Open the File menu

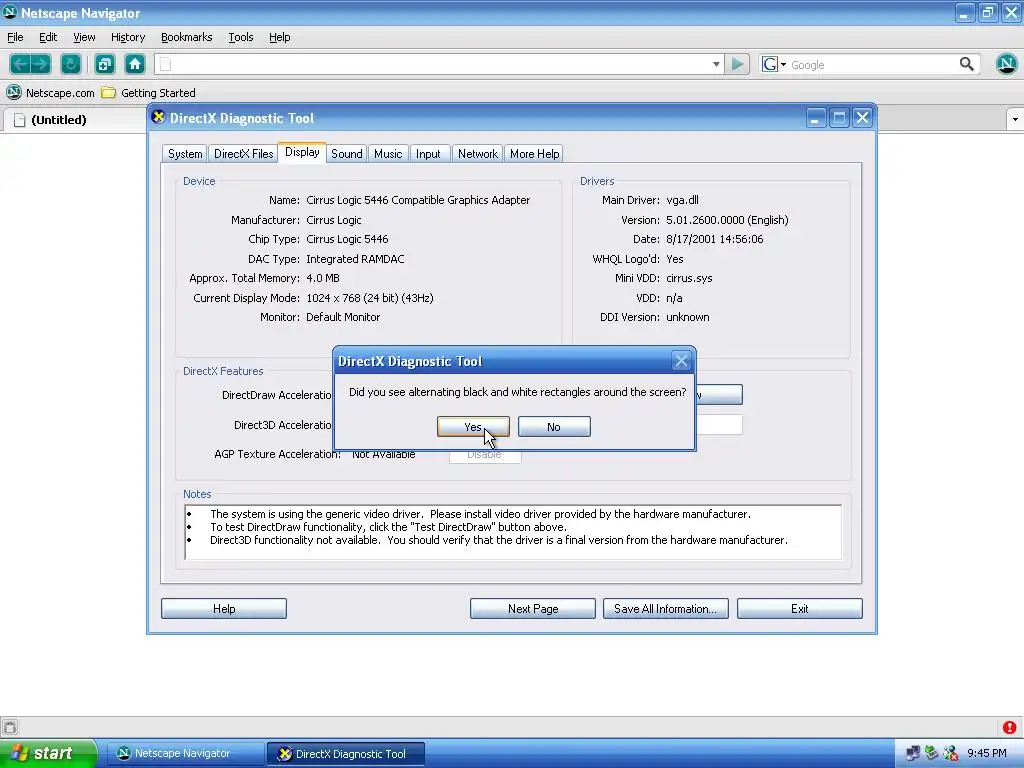[15, 37]
